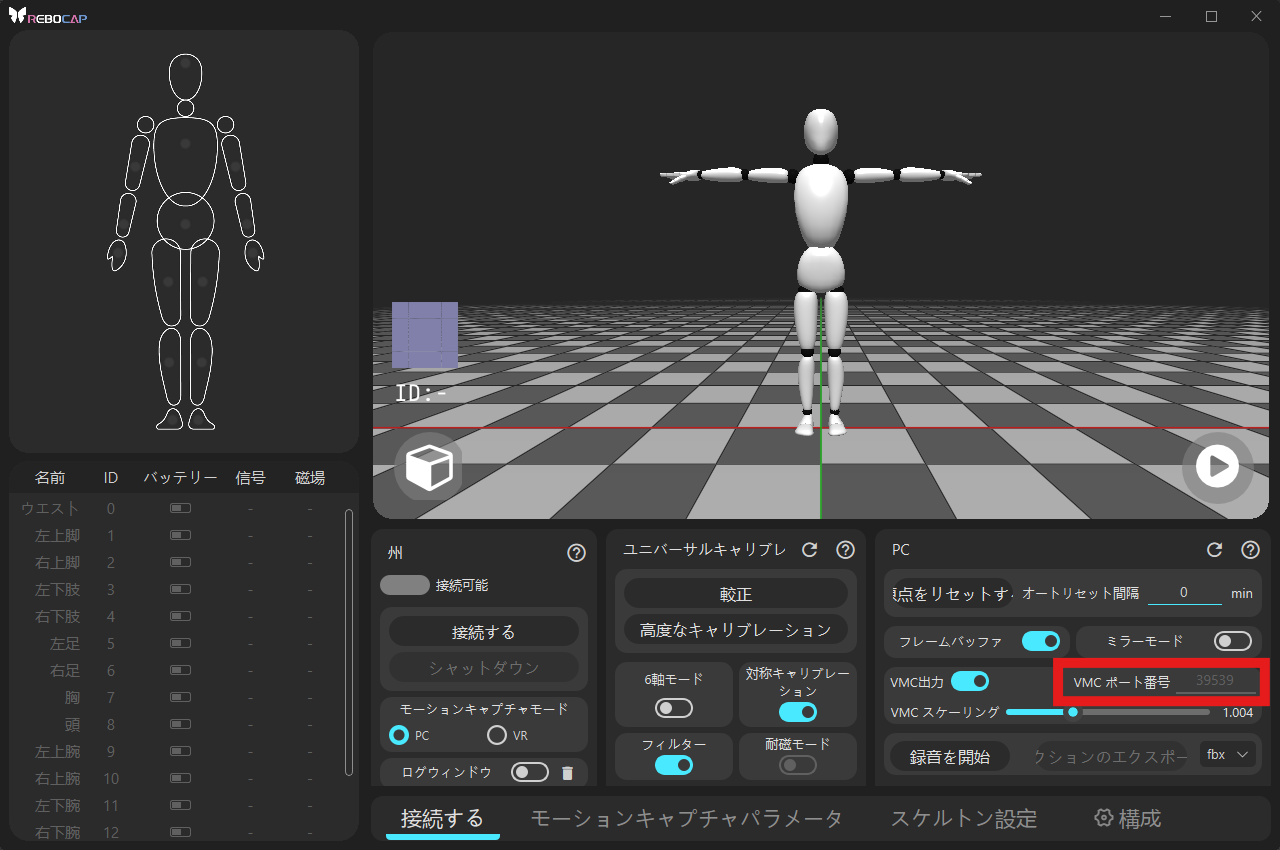The width and height of the screenshot is (1280, 850).
Task: Click the 名前 column header
Action: [x=50, y=478]
